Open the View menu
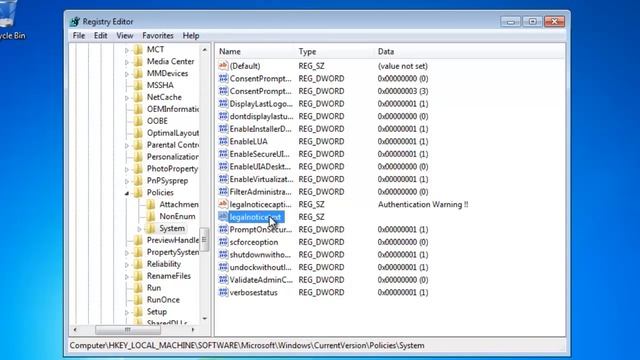The image size is (640, 360). tap(124, 36)
